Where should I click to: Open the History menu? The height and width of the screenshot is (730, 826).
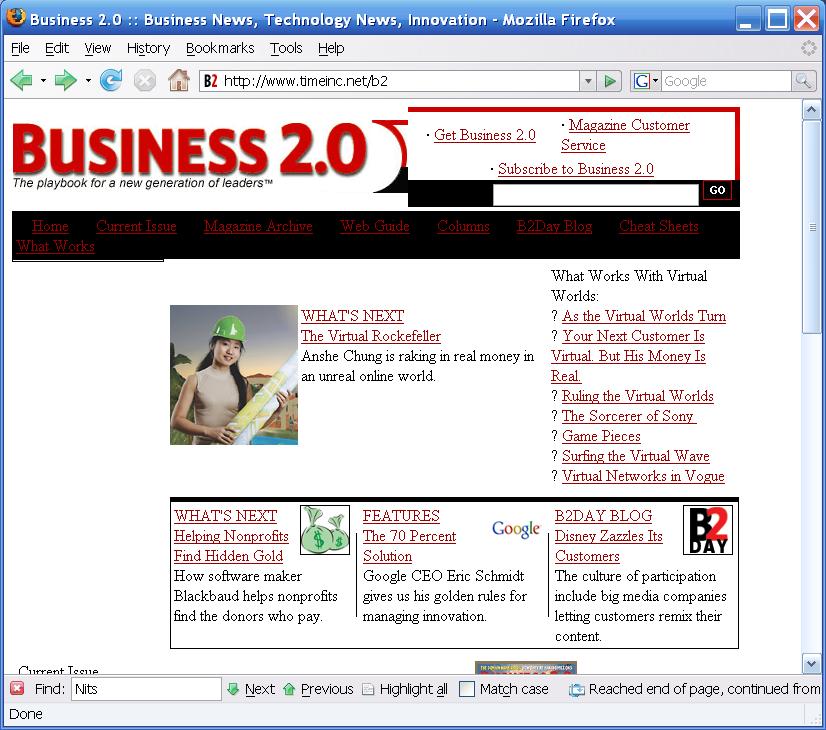click(x=148, y=48)
